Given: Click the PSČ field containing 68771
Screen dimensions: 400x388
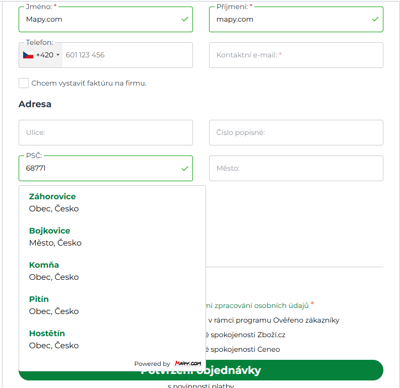Looking at the screenshot, I should point(106,168).
